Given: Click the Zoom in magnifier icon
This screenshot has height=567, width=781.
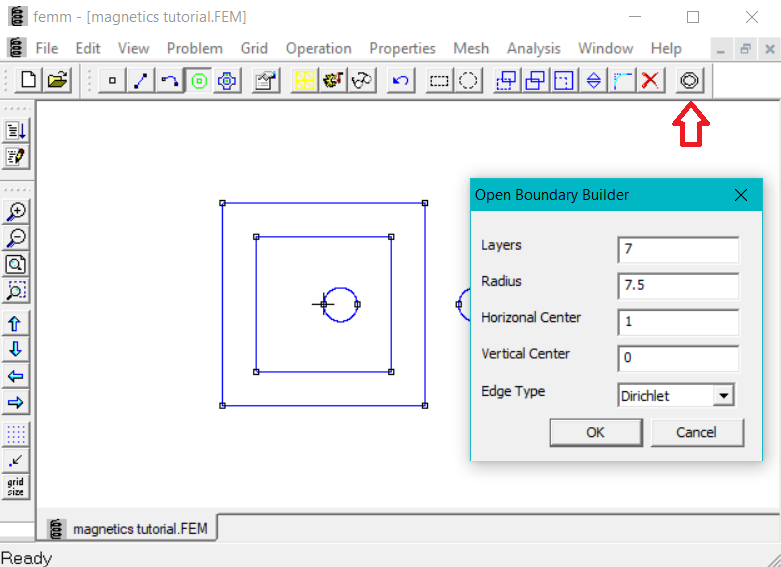Looking at the screenshot, I should 16,211.
